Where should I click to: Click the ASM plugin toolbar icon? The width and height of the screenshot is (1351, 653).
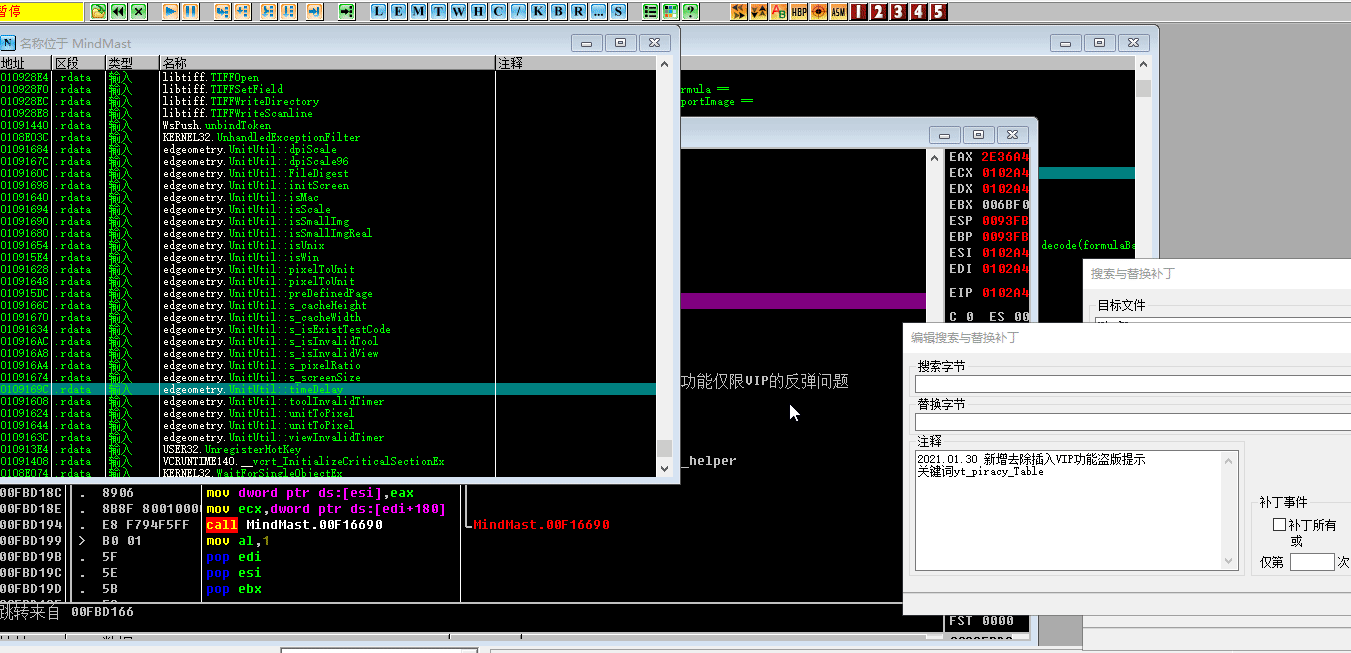coord(839,12)
